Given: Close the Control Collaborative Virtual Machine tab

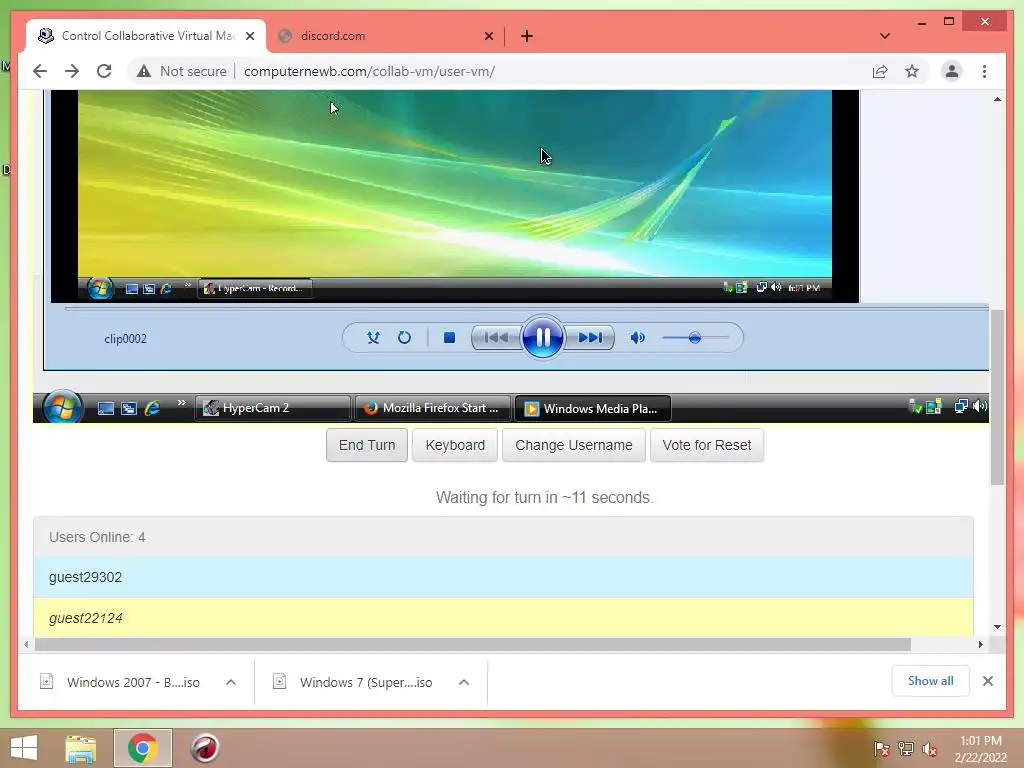Looking at the screenshot, I should coord(249,36).
